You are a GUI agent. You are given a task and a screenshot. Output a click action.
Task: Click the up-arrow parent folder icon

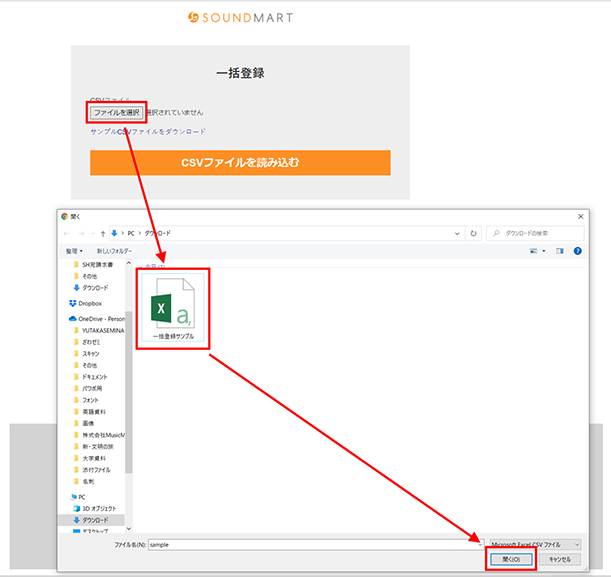point(101,233)
